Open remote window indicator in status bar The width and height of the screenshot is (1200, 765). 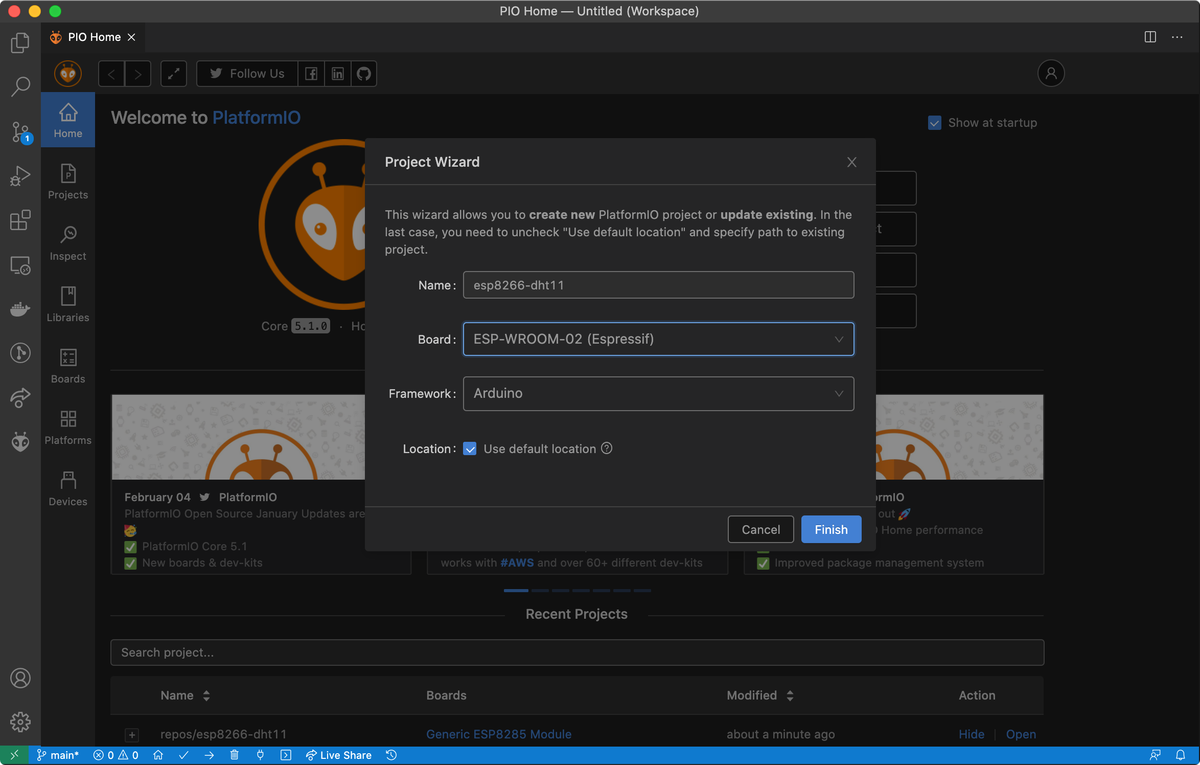coord(14,755)
